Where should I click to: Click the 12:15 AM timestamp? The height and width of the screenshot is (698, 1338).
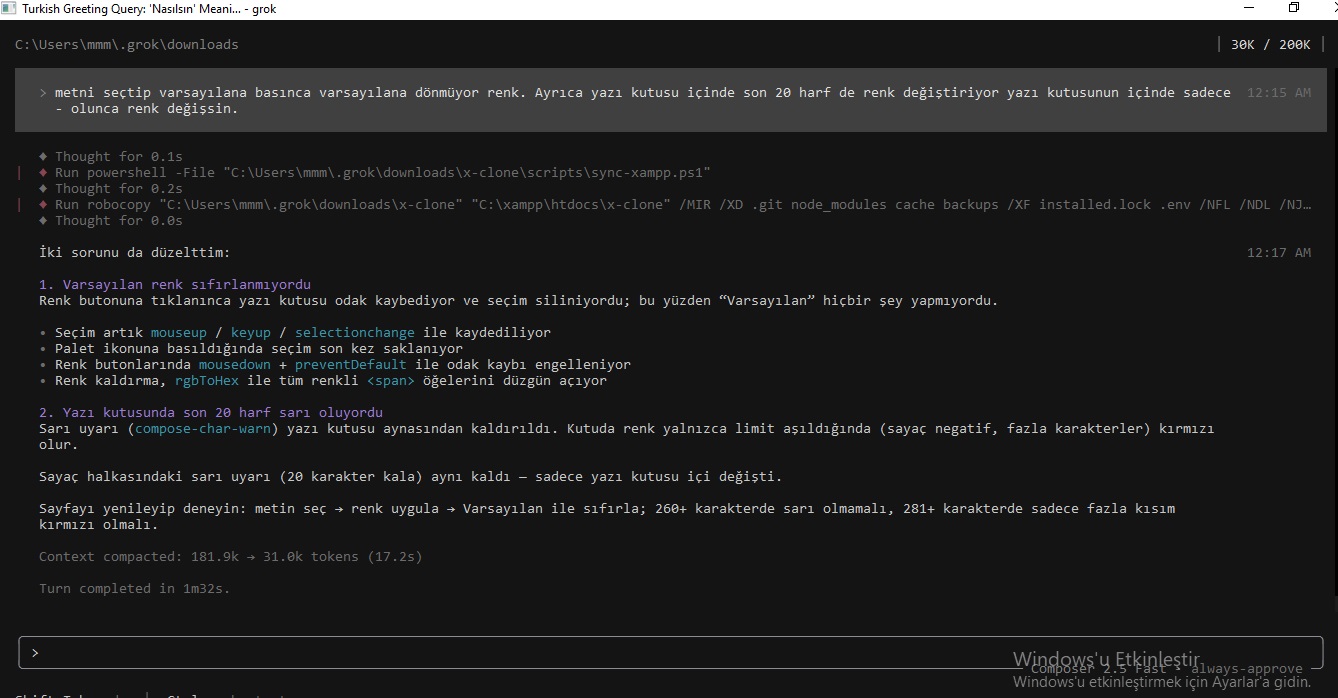tap(1278, 92)
